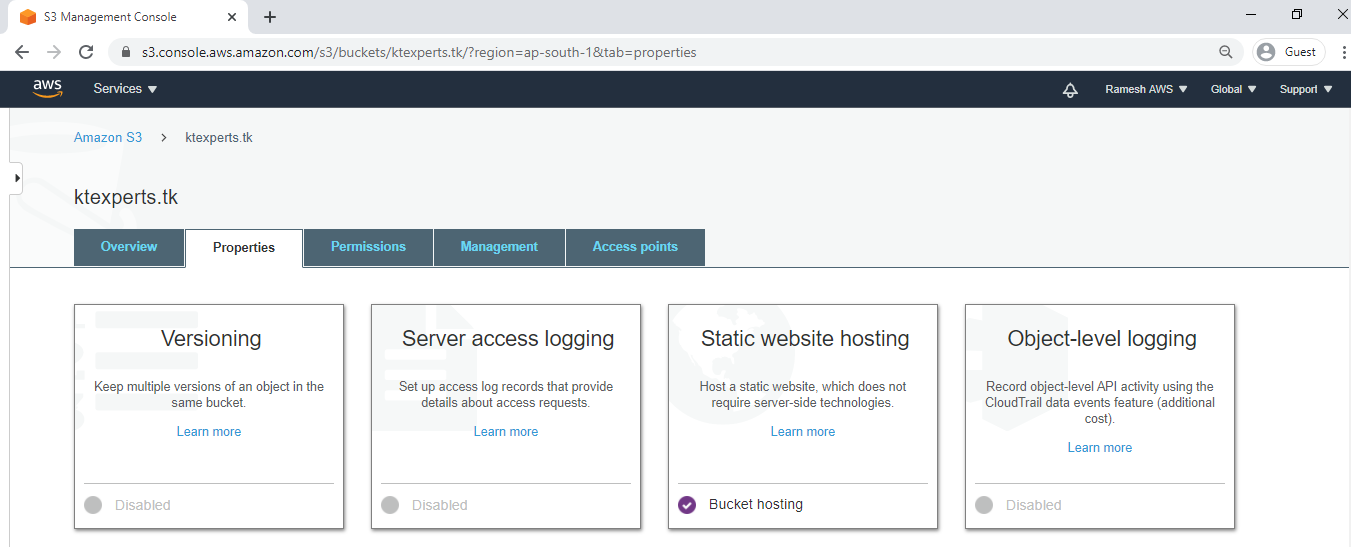
Task: Open the Management tab
Action: click(499, 247)
